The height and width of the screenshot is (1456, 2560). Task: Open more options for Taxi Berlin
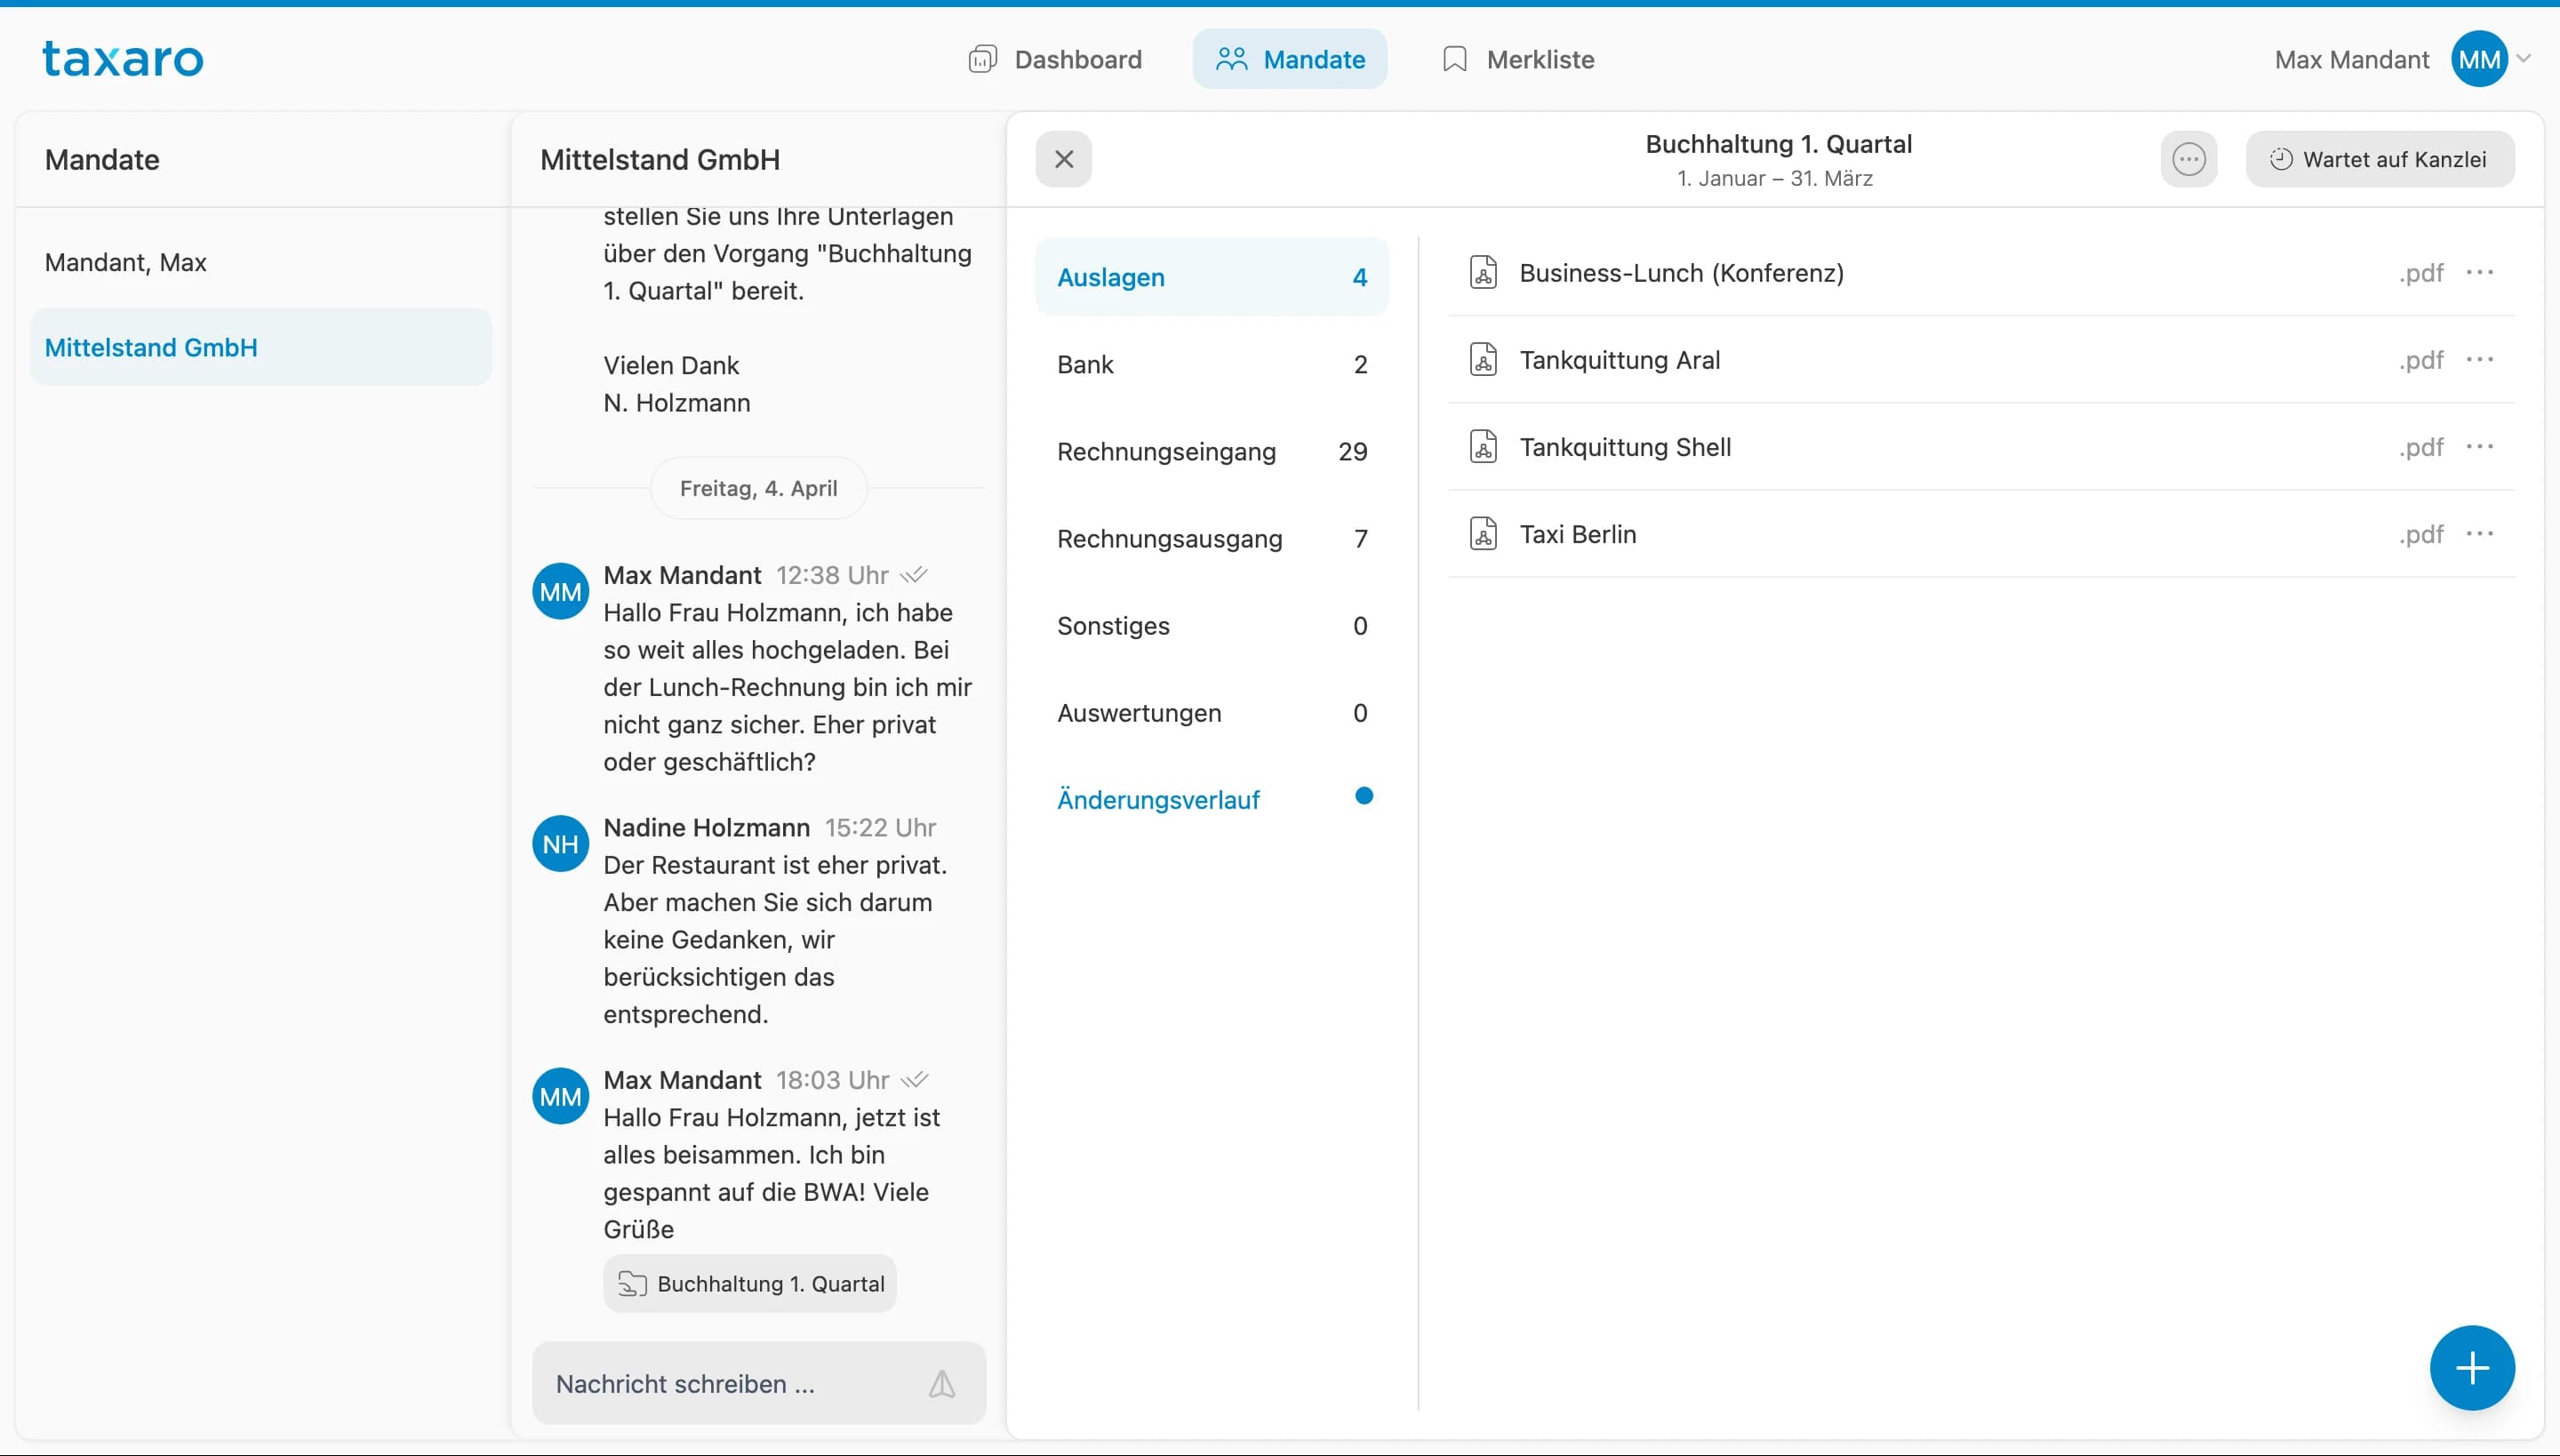click(x=2479, y=533)
